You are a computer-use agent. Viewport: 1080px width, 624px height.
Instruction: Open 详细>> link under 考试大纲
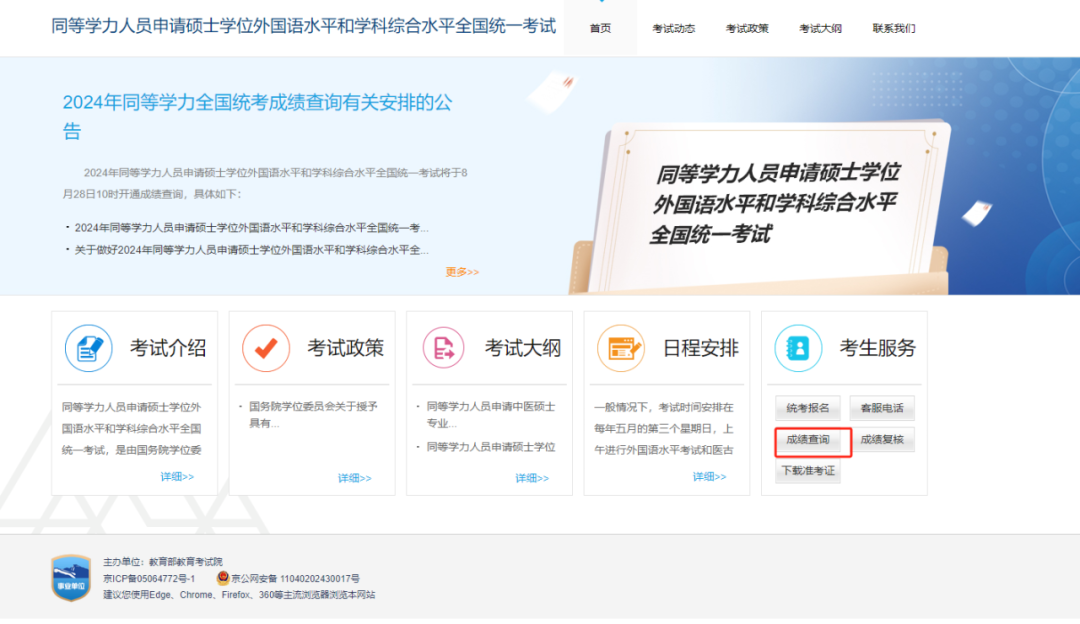click(x=532, y=478)
